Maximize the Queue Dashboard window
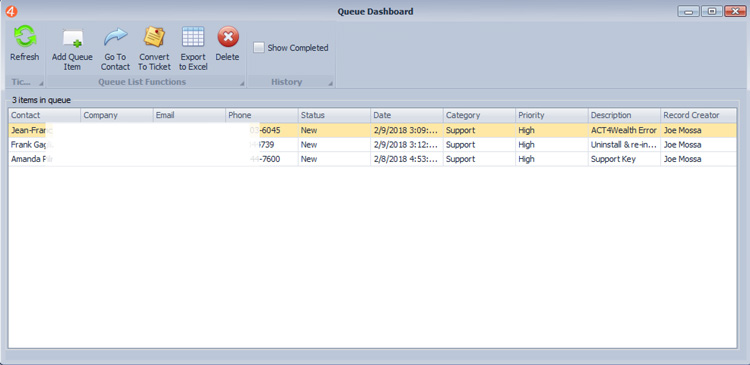750x365 pixels. (x=712, y=11)
